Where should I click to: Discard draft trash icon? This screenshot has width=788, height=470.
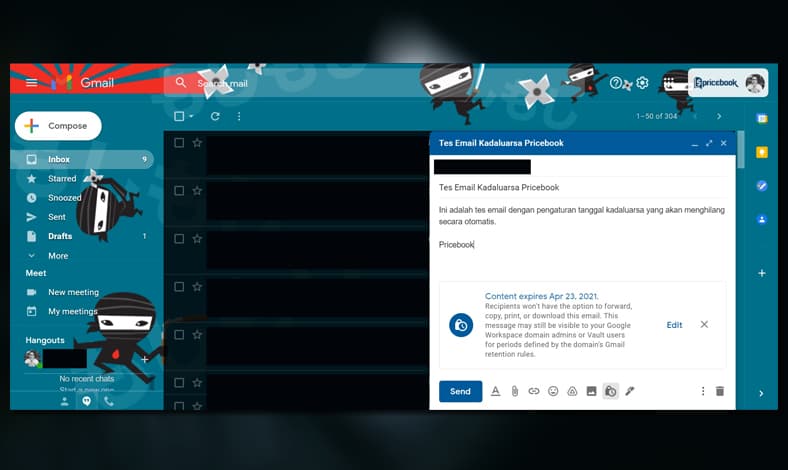coord(720,391)
